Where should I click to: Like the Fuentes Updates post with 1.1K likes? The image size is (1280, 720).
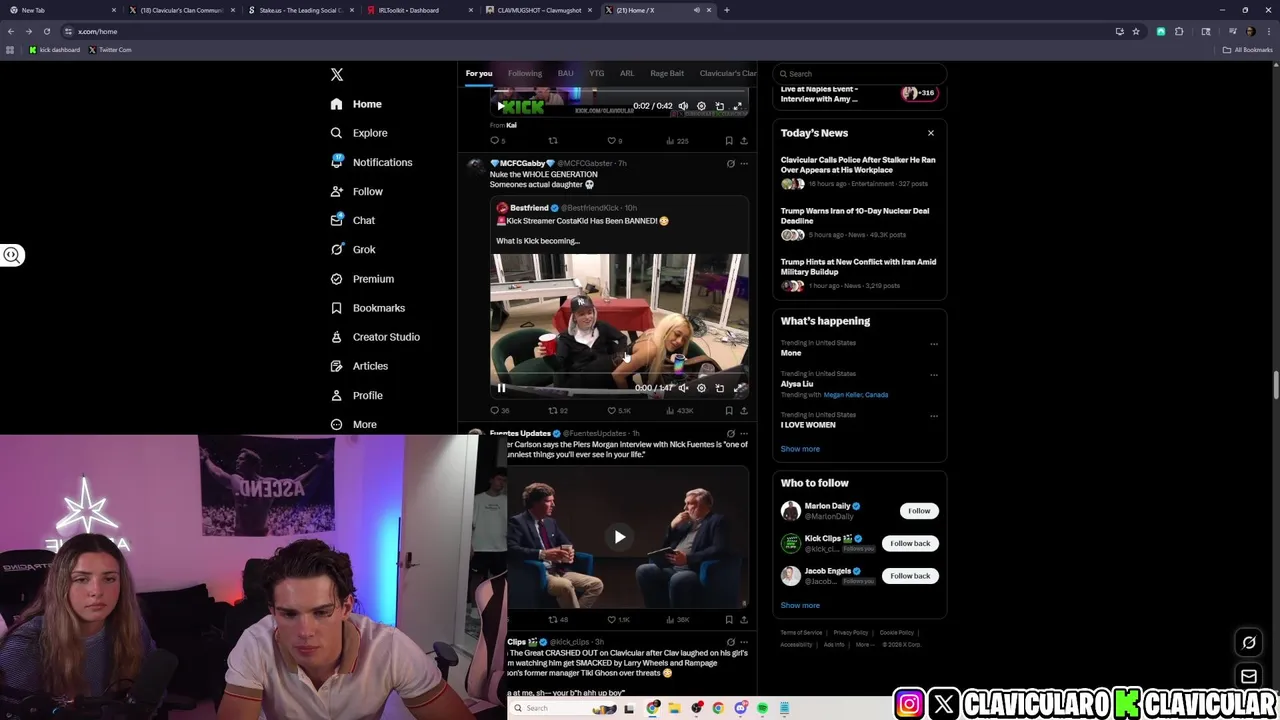click(619, 620)
